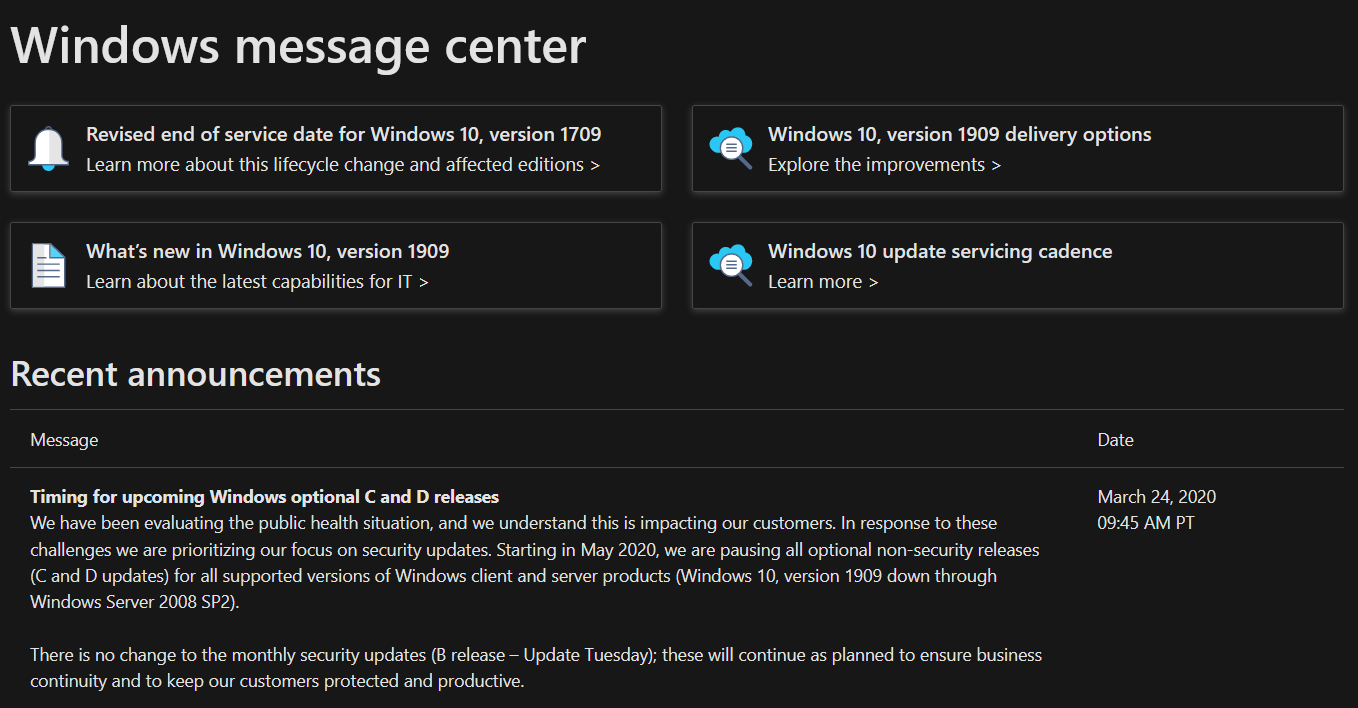Click the Windows message center heading

pyautogui.click(x=298, y=45)
